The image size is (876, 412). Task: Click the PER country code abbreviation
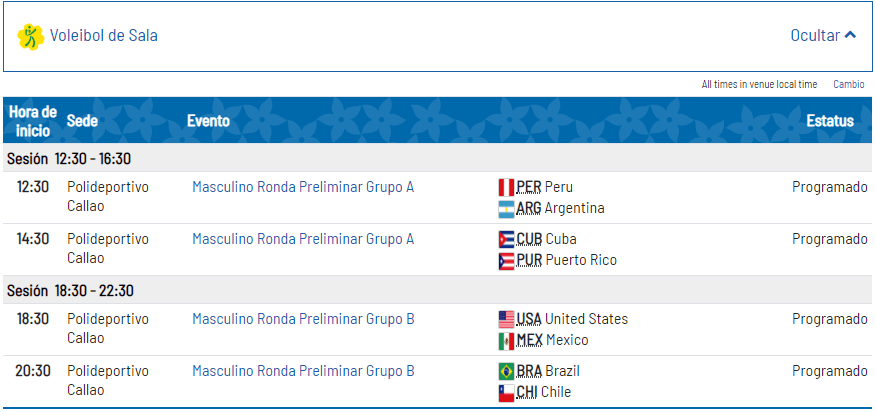tap(529, 187)
